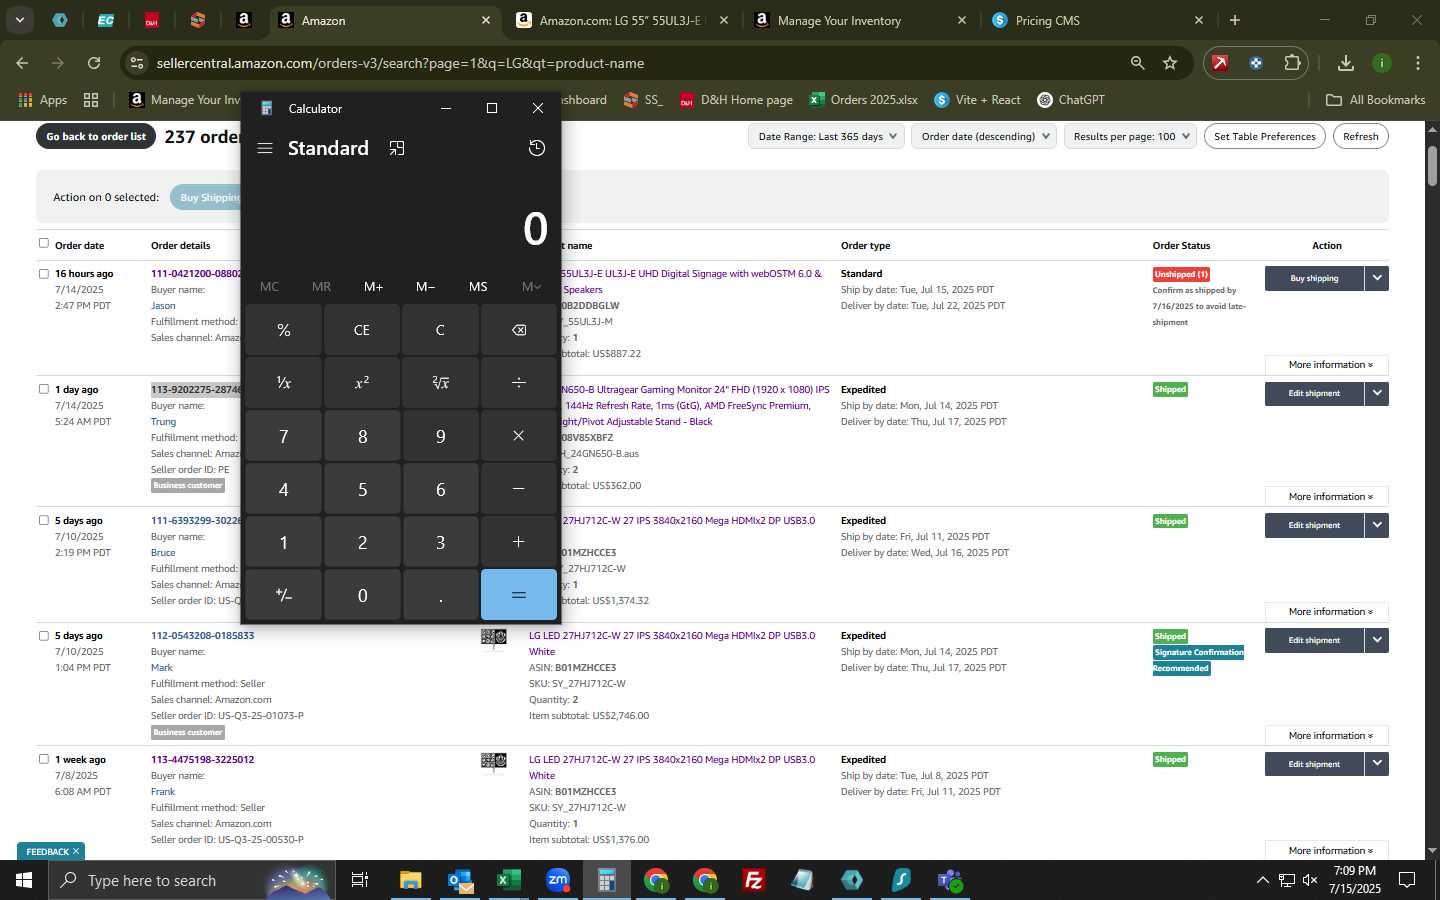Open Excel from the taskbar

coord(509,880)
